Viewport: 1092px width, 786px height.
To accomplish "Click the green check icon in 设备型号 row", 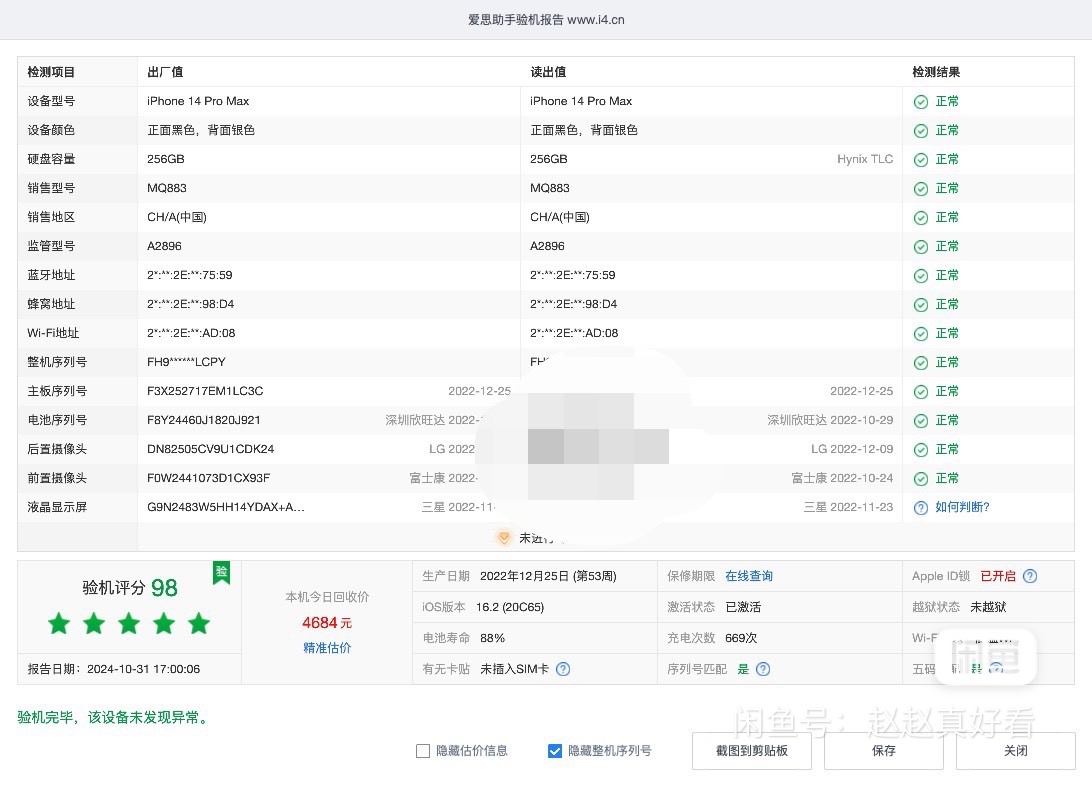I will pos(921,102).
